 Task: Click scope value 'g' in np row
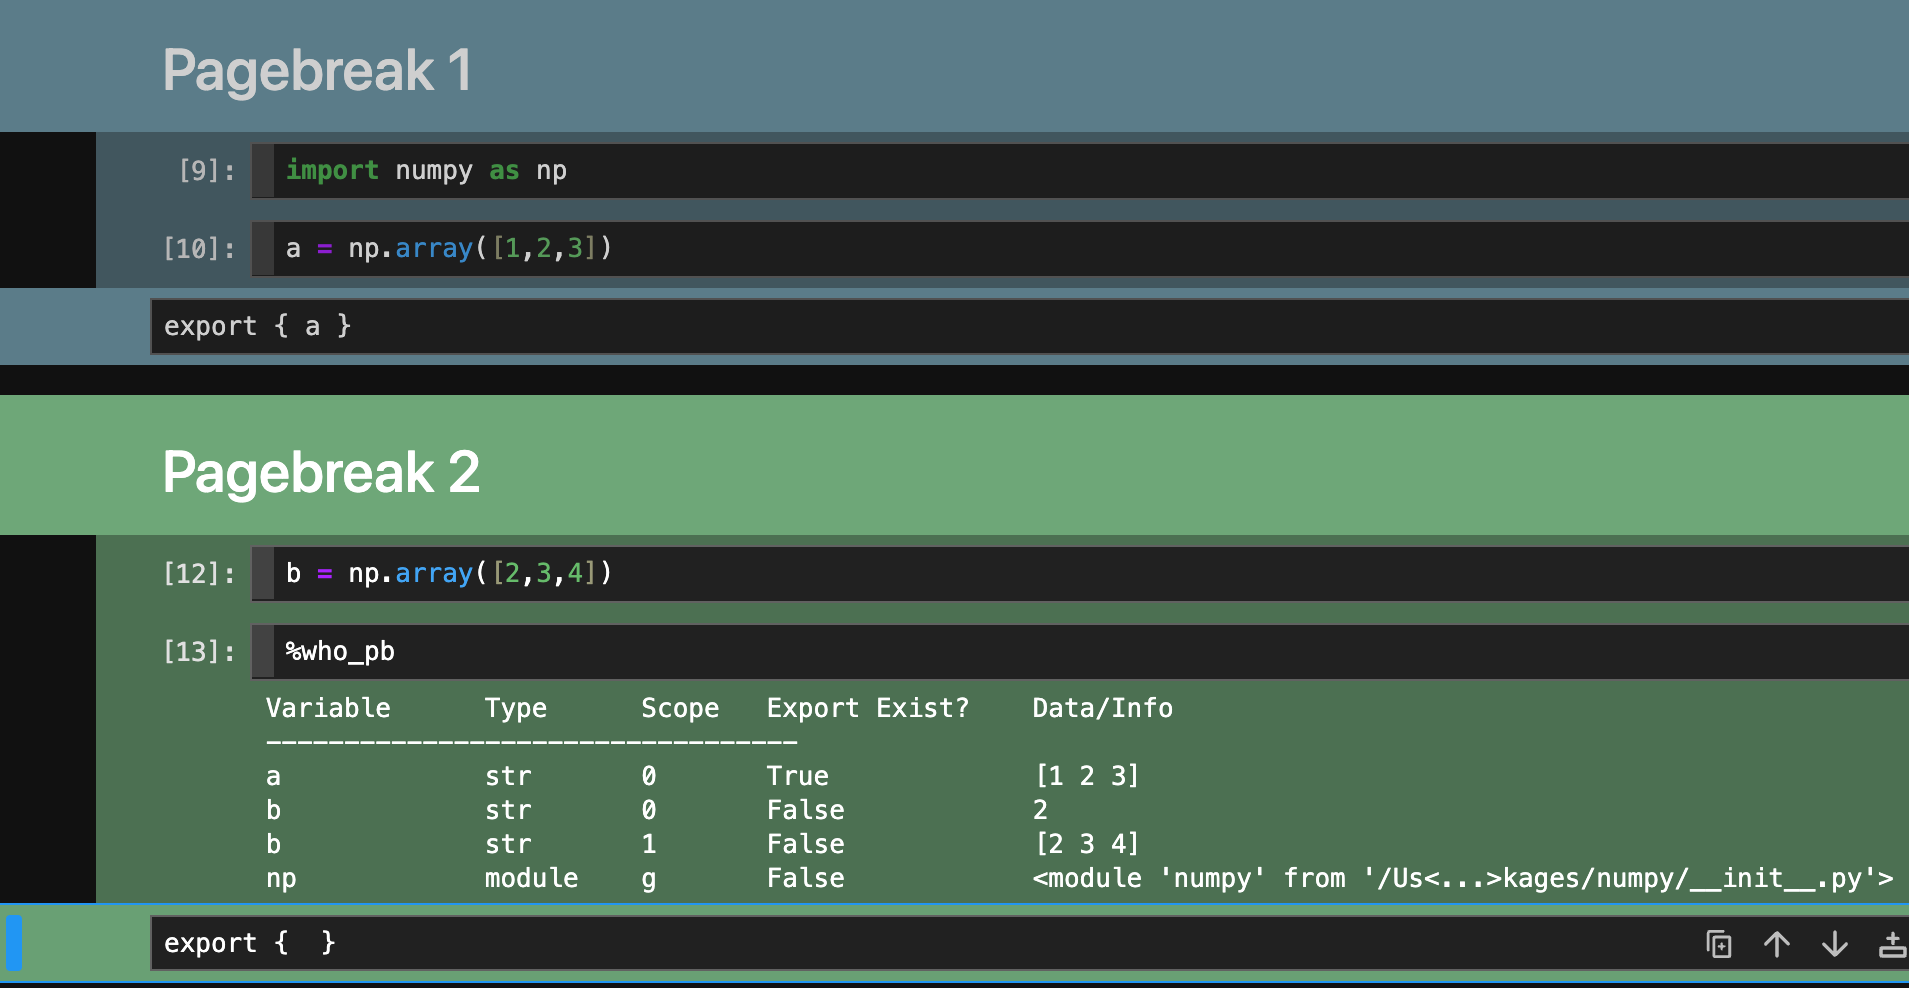point(649,880)
